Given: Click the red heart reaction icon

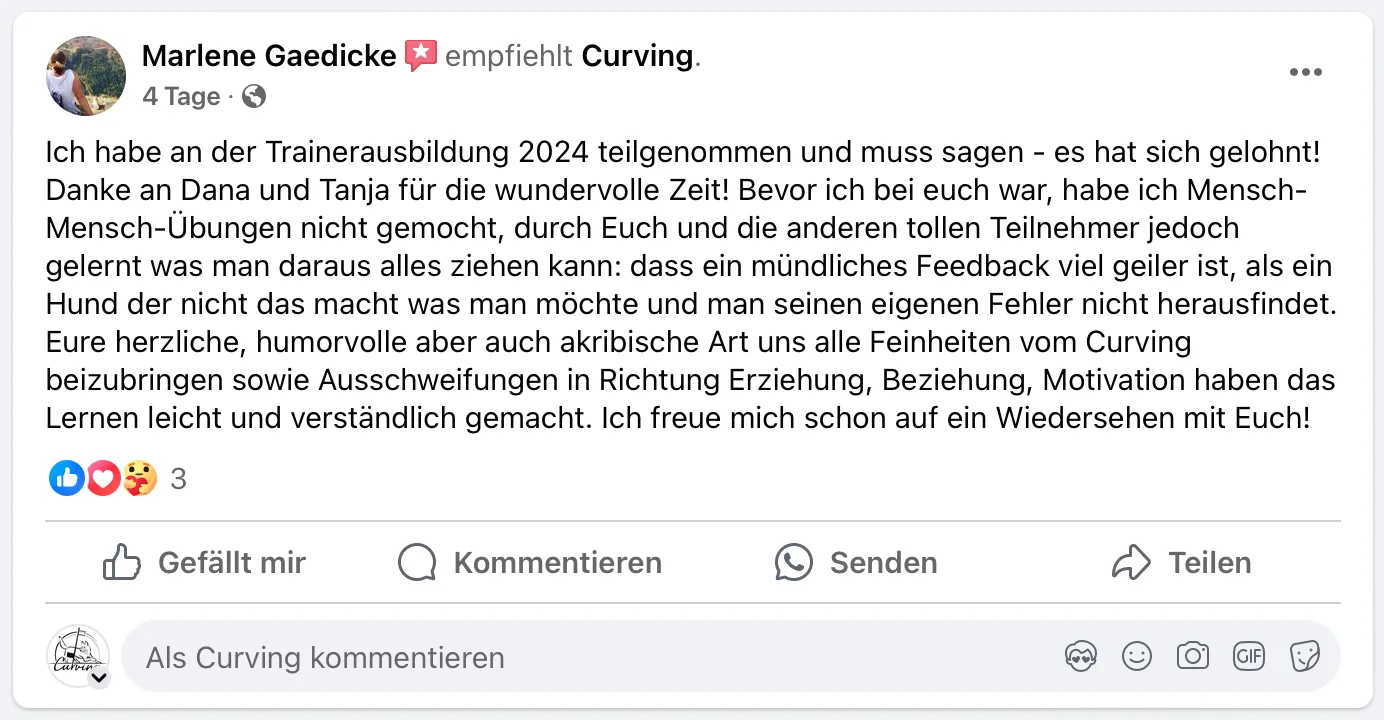Looking at the screenshot, I should click(x=103, y=480).
